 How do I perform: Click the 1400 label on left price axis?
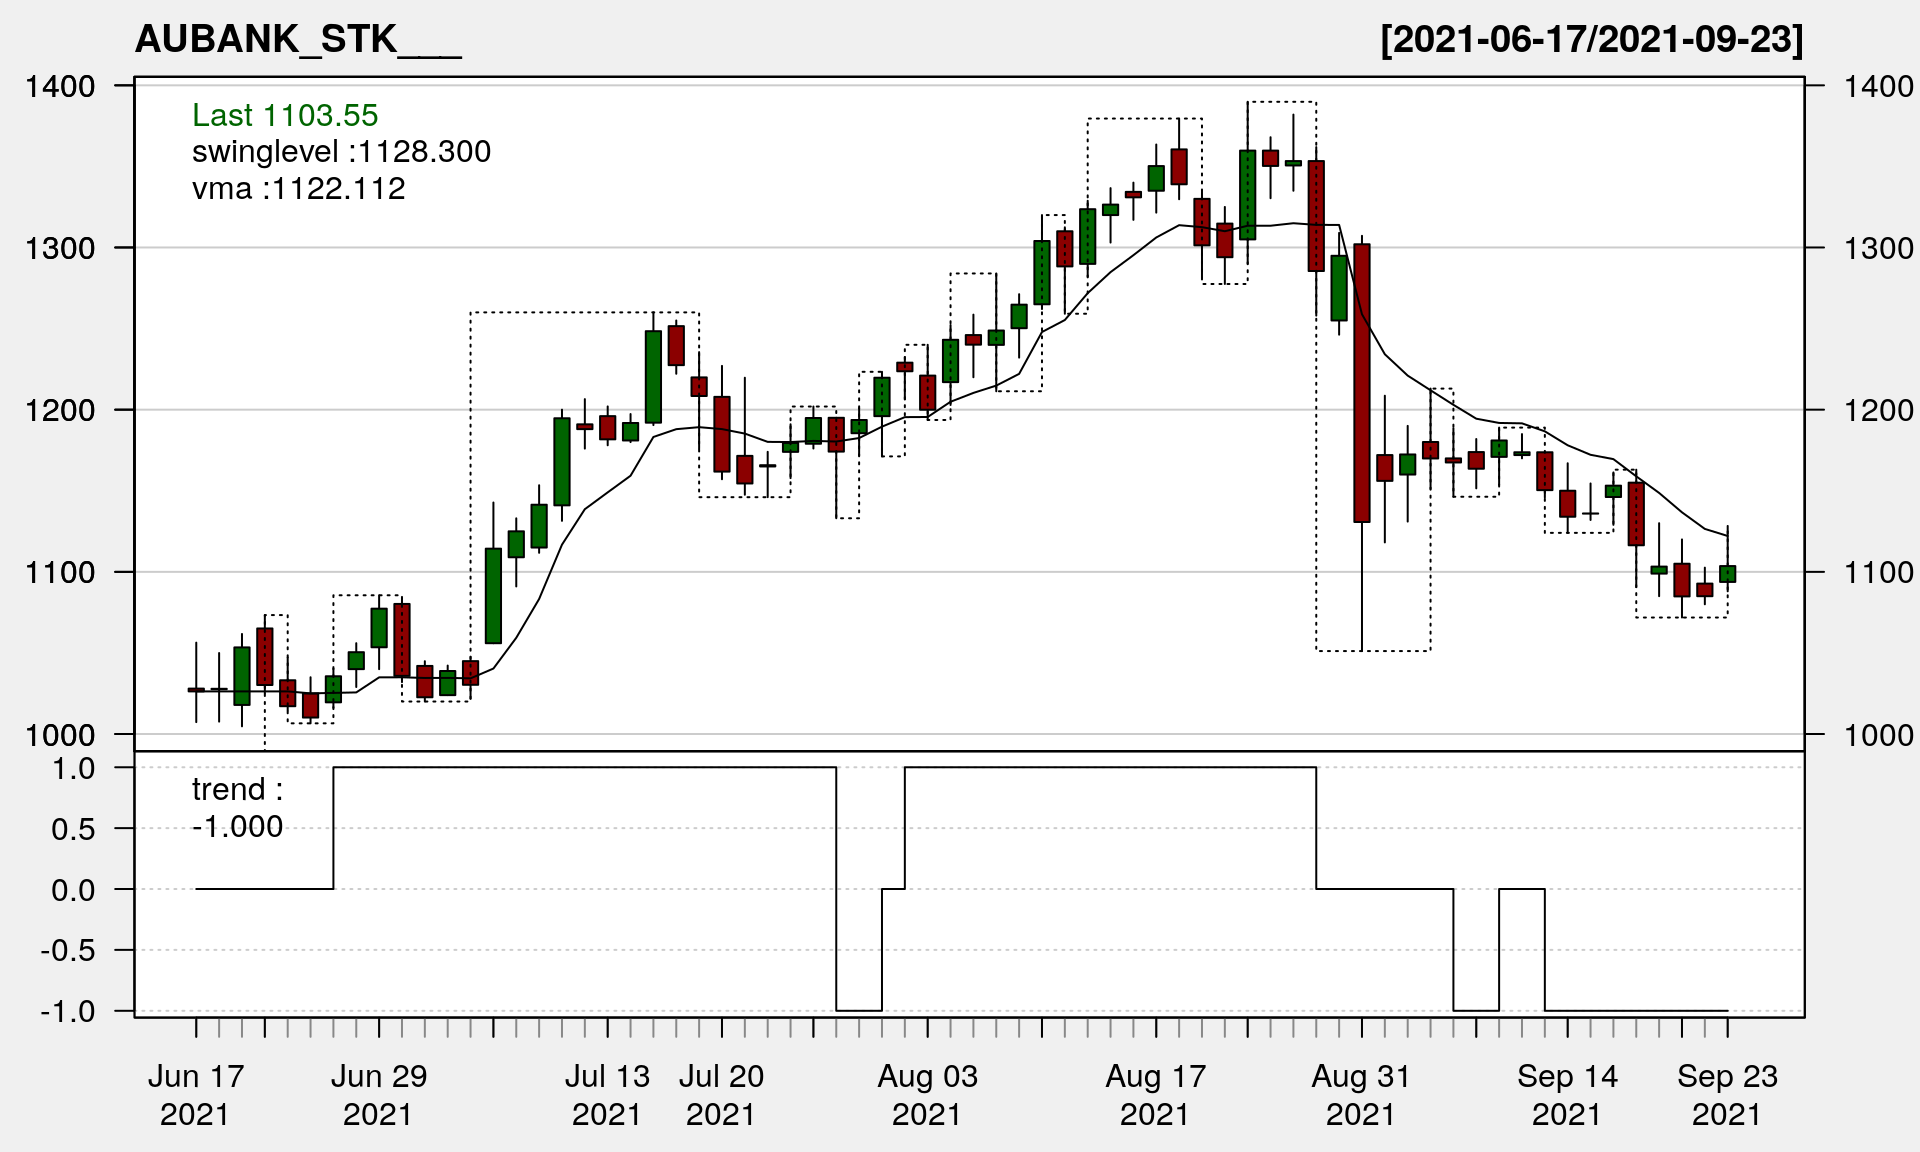coord(60,86)
